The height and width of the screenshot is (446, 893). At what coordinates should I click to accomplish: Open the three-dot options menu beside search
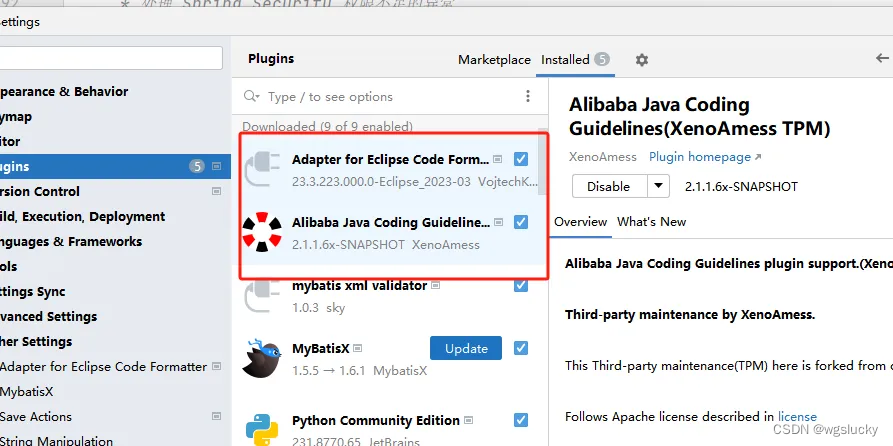click(528, 96)
